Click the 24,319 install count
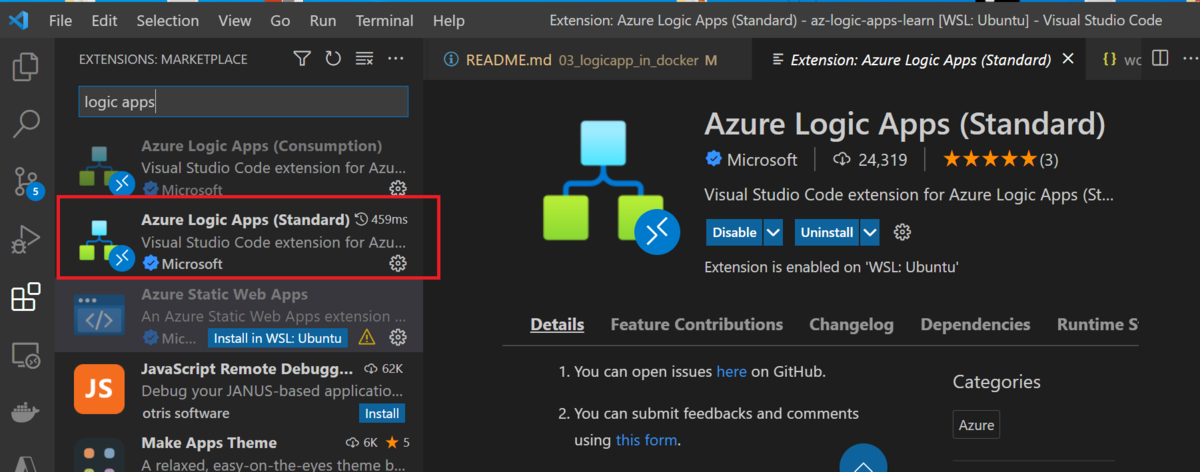This screenshot has height=472, width=1200. [x=869, y=159]
